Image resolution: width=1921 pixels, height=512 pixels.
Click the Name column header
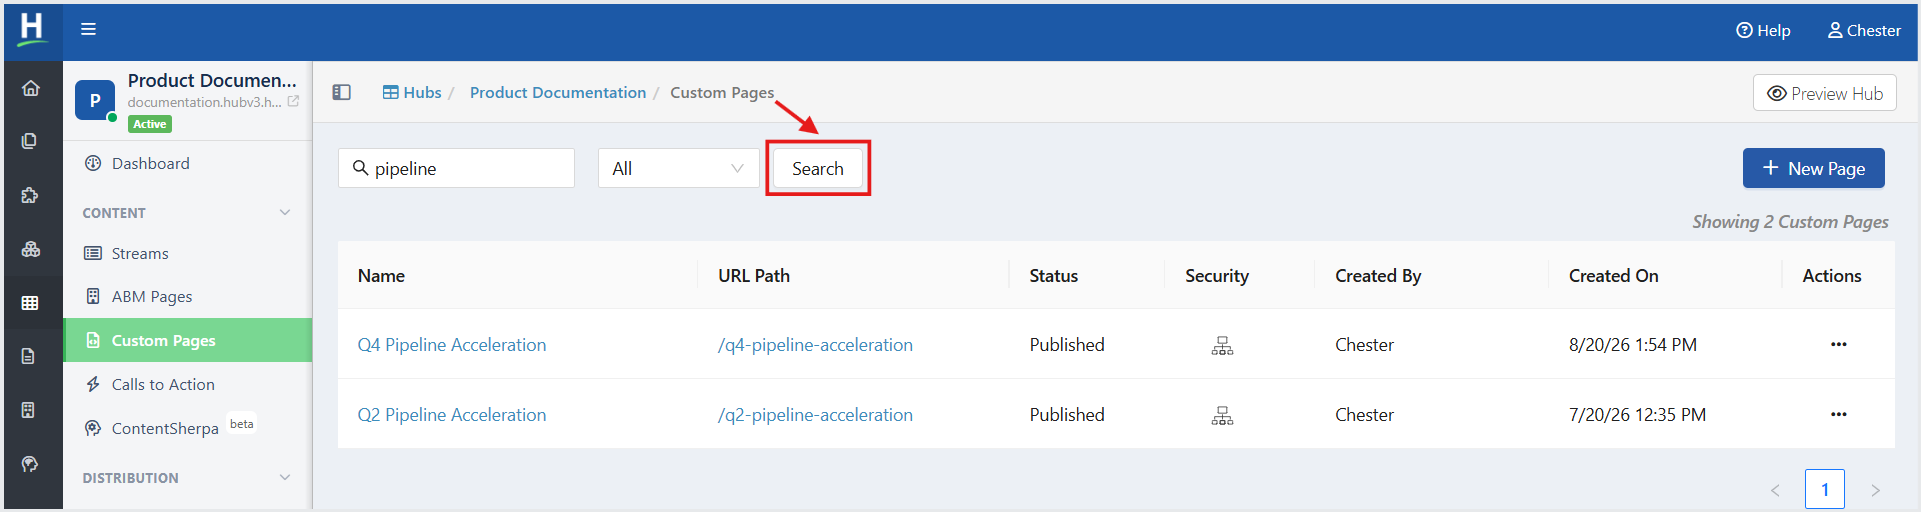381,276
